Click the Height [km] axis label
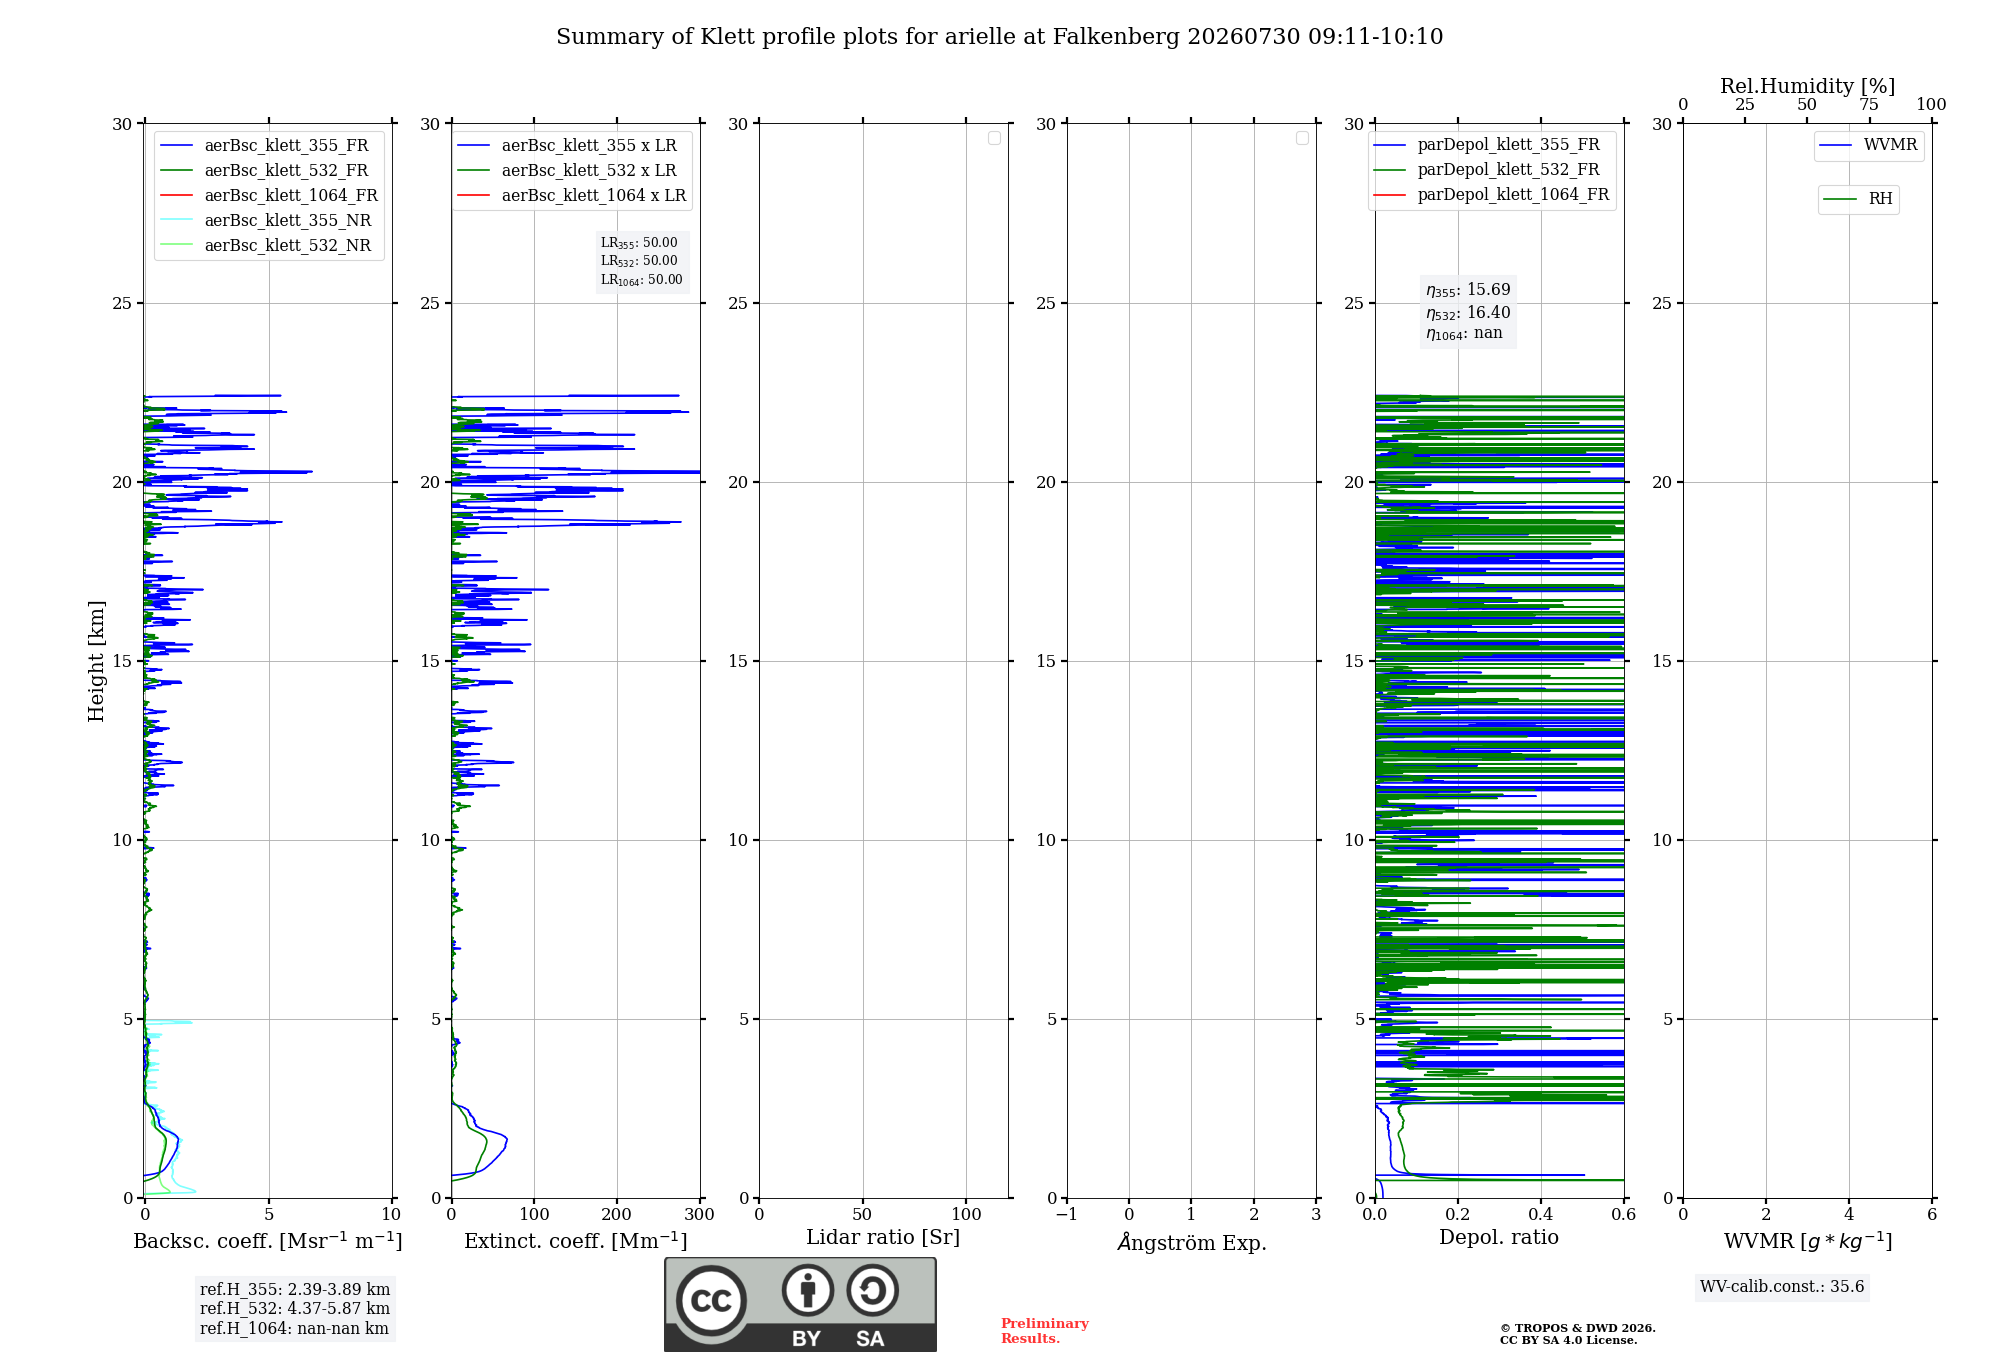Image resolution: width=2000 pixels, height=1360 pixels. 96,661
